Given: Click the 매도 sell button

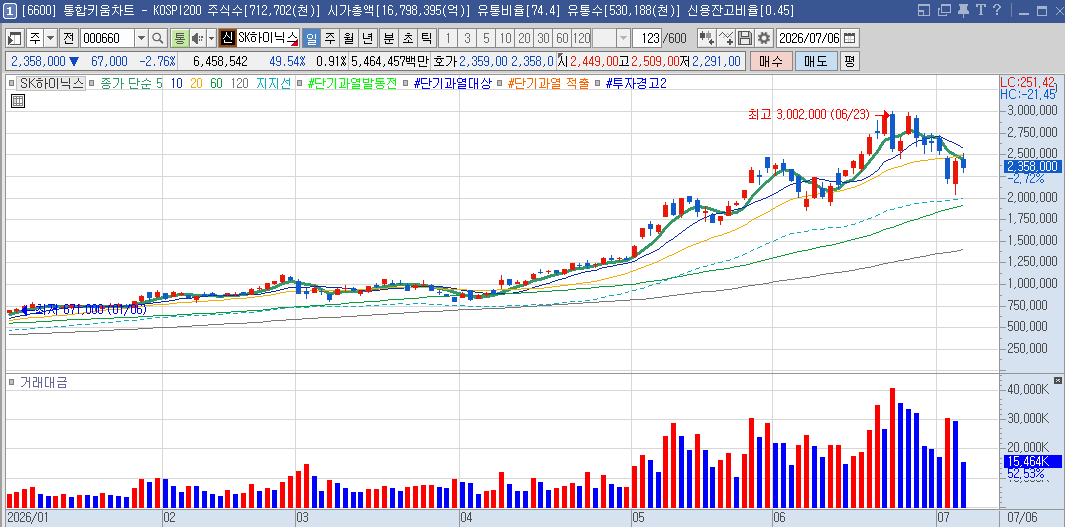Looking at the screenshot, I should 816,61.
